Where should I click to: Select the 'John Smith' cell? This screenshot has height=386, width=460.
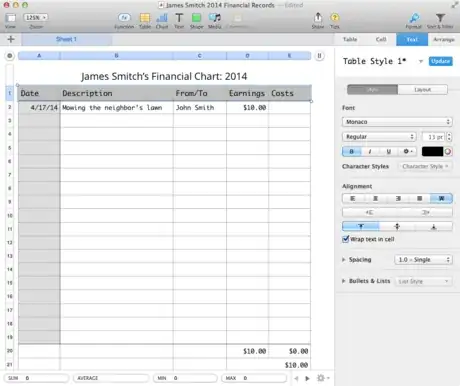tap(200, 107)
